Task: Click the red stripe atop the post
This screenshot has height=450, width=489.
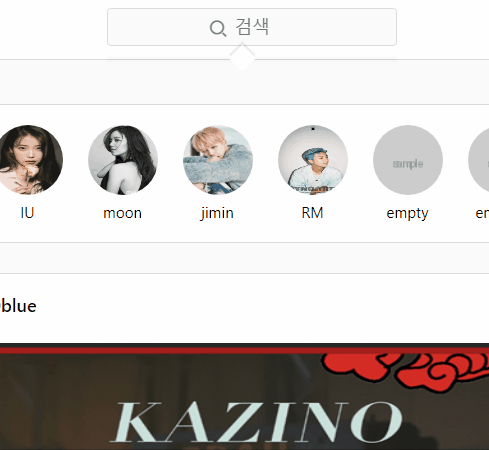Action: (244, 350)
